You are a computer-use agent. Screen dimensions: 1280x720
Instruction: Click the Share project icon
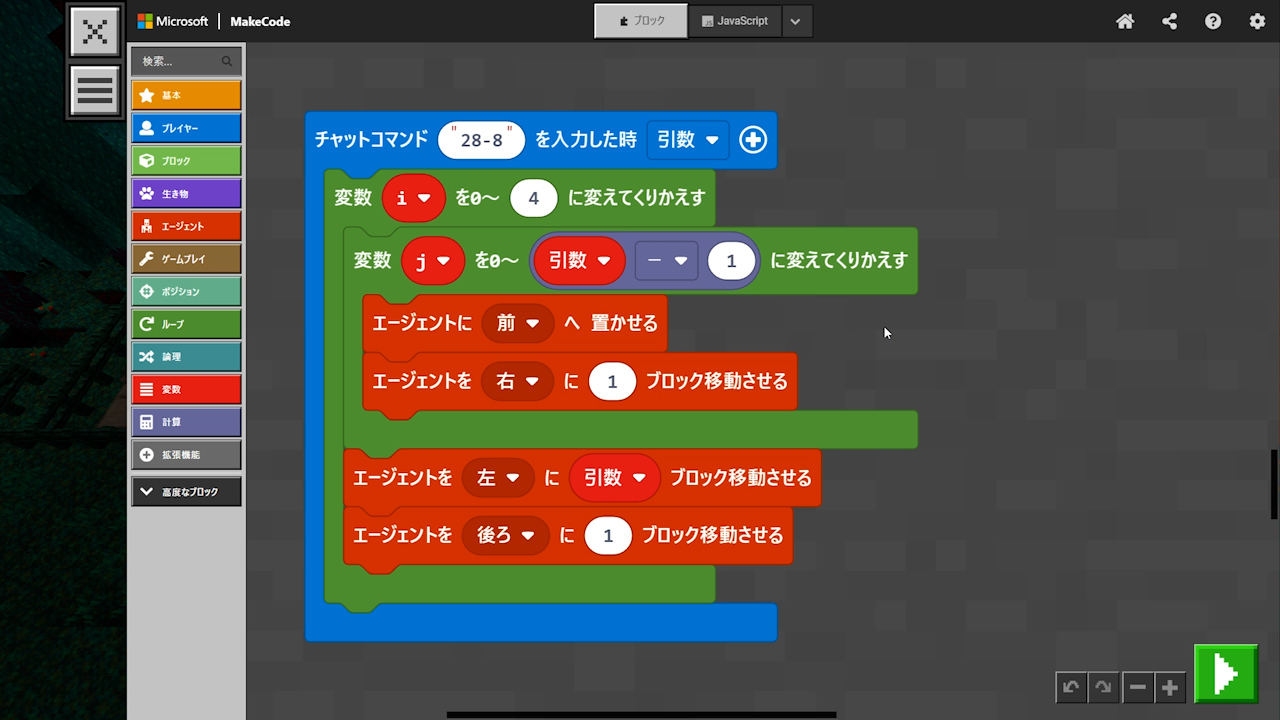point(1169,21)
